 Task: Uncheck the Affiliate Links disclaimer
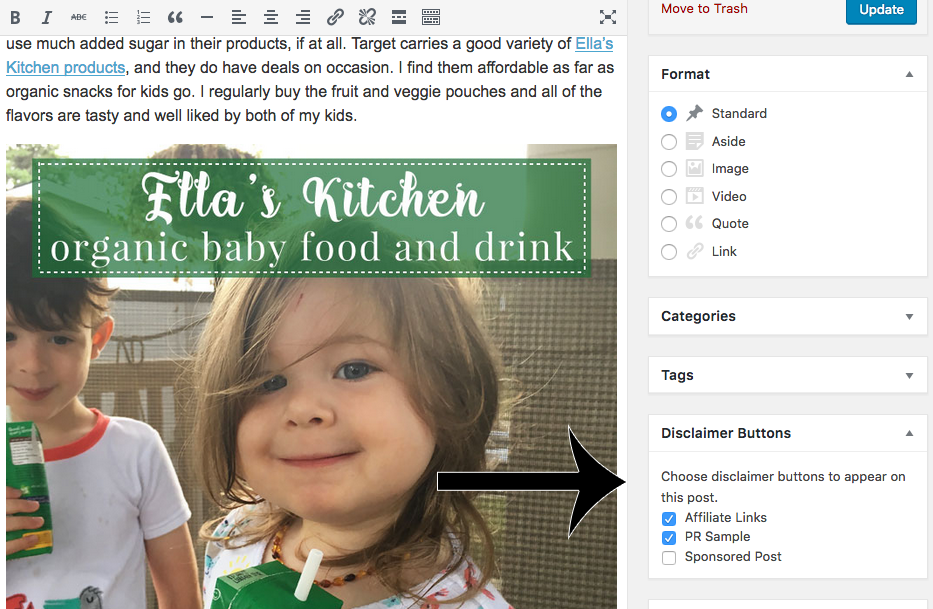[669, 519]
